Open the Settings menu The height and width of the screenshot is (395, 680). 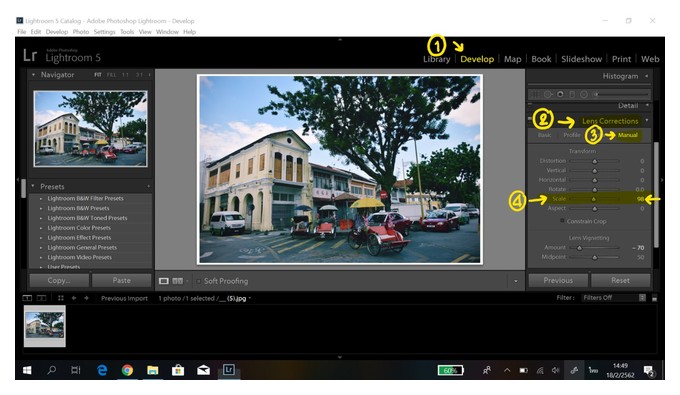pos(105,32)
